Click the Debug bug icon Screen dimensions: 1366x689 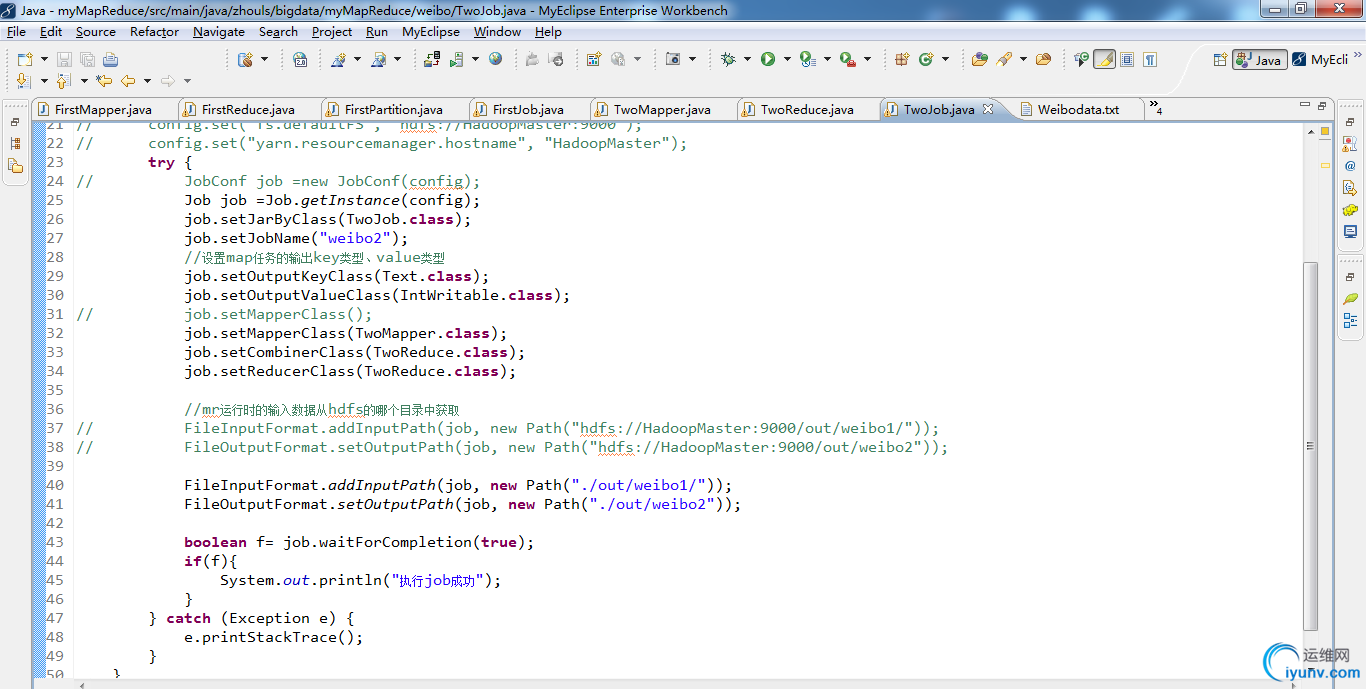tap(728, 59)
